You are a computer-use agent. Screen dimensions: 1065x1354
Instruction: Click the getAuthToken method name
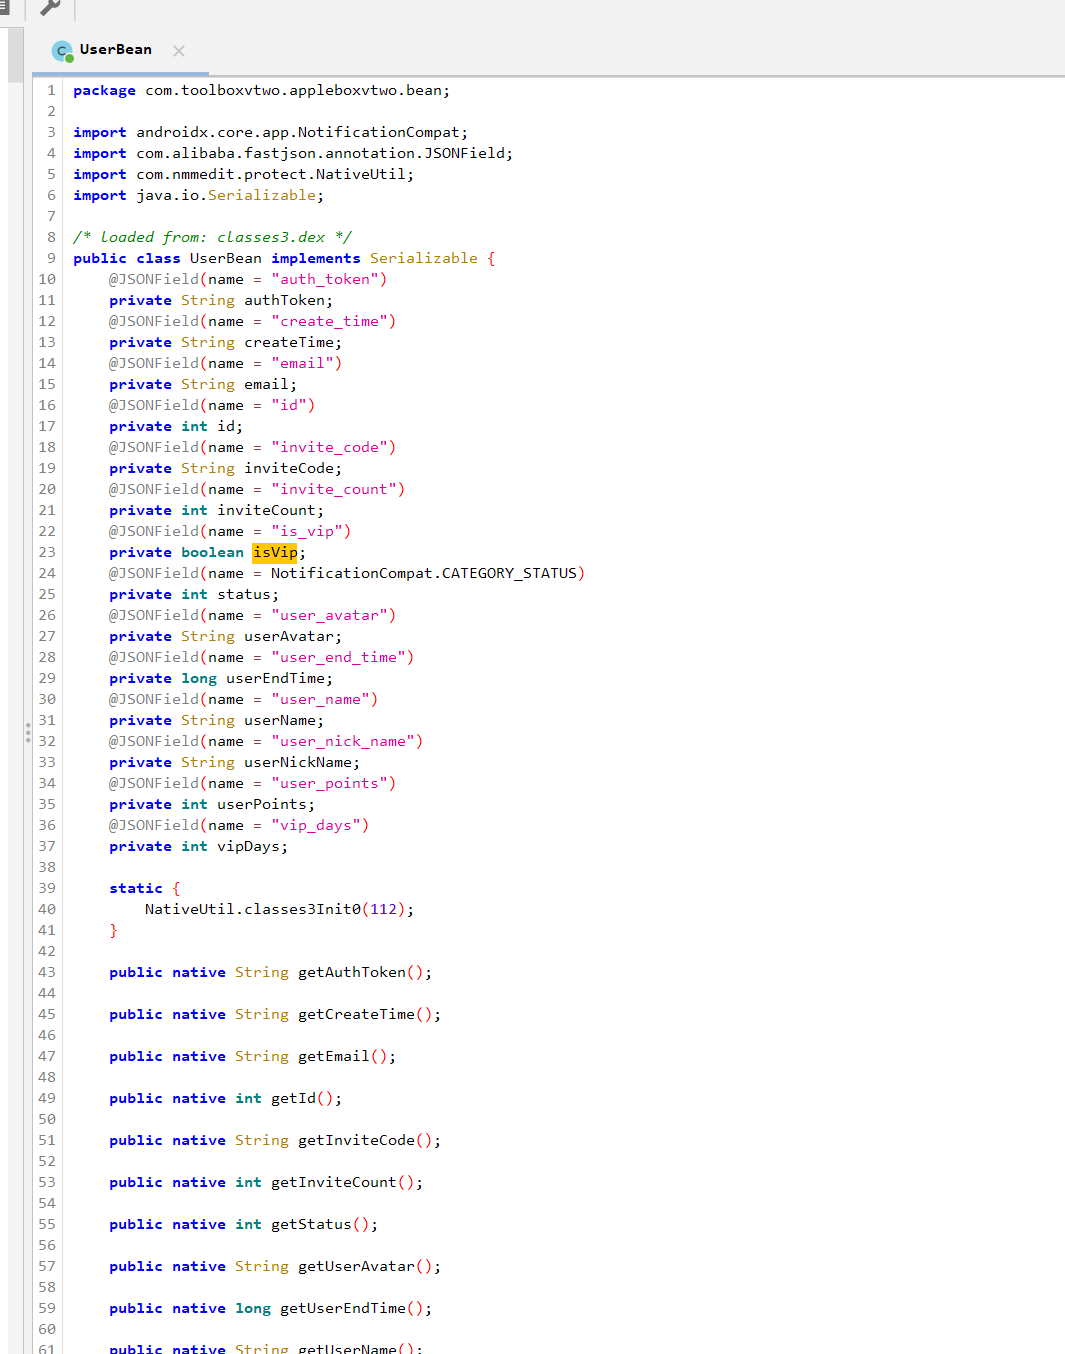tap(356, 971)
